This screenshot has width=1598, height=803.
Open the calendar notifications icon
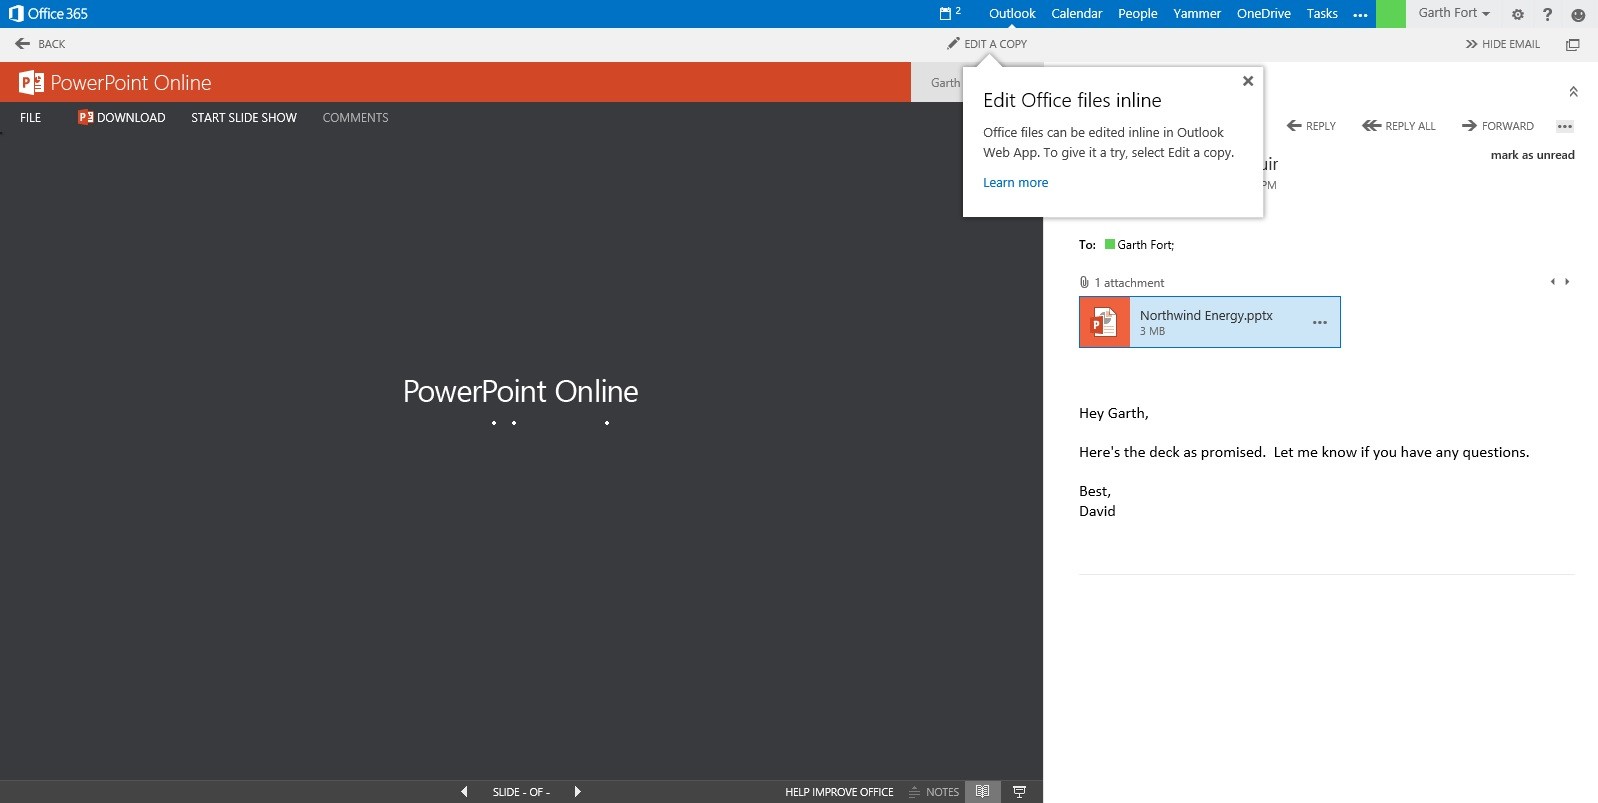tap(949, 13)
